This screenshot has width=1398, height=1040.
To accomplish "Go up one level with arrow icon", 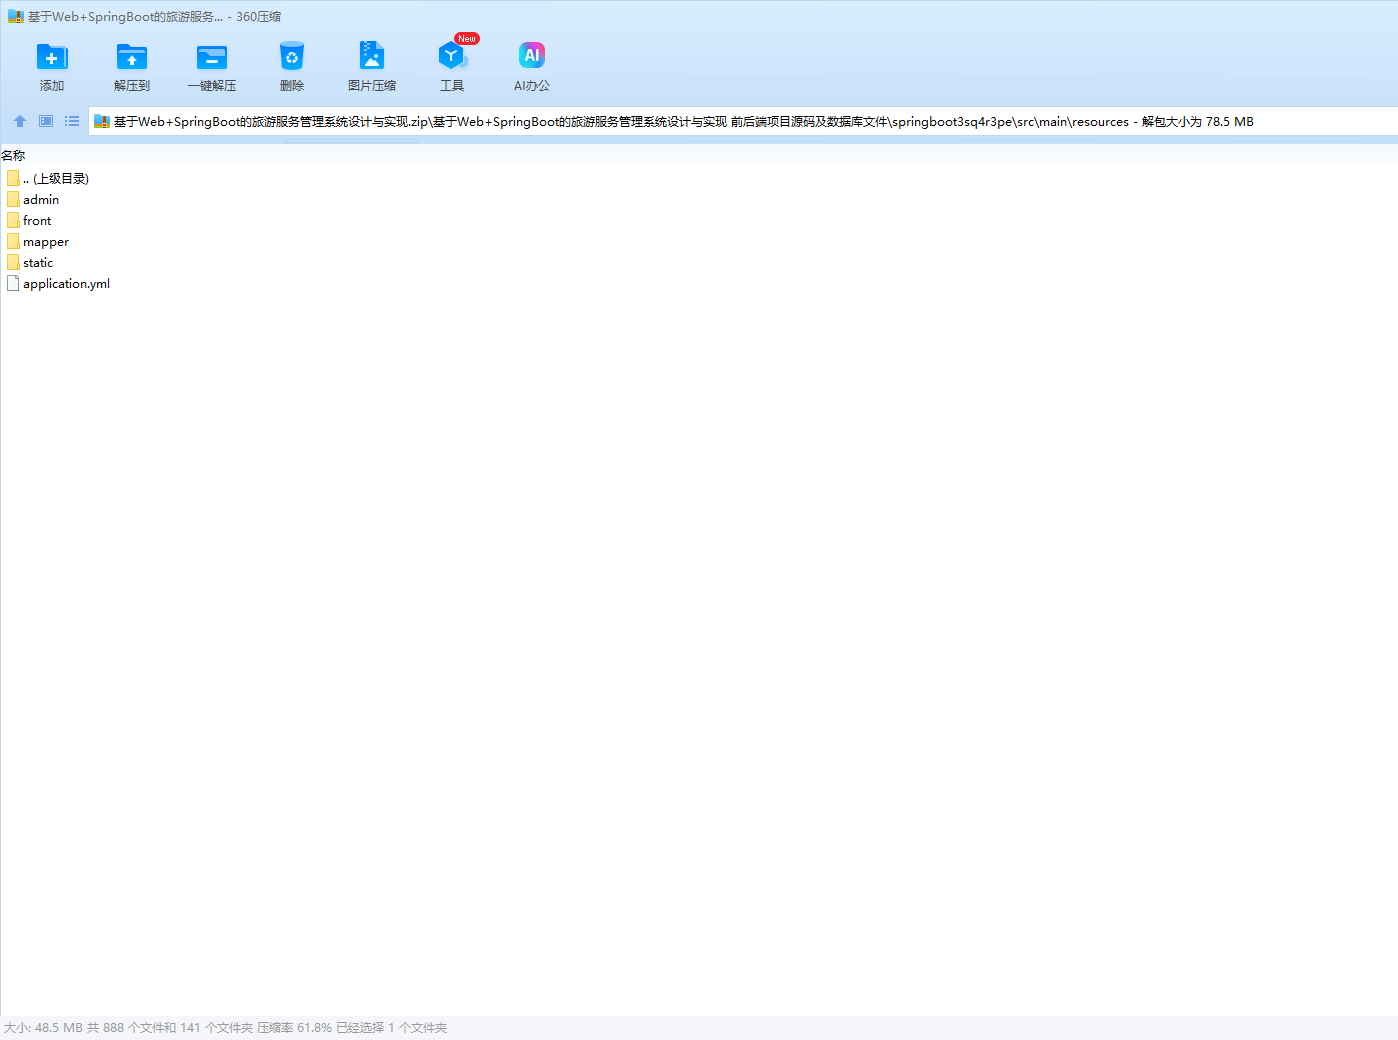I will tap(20, 121).
